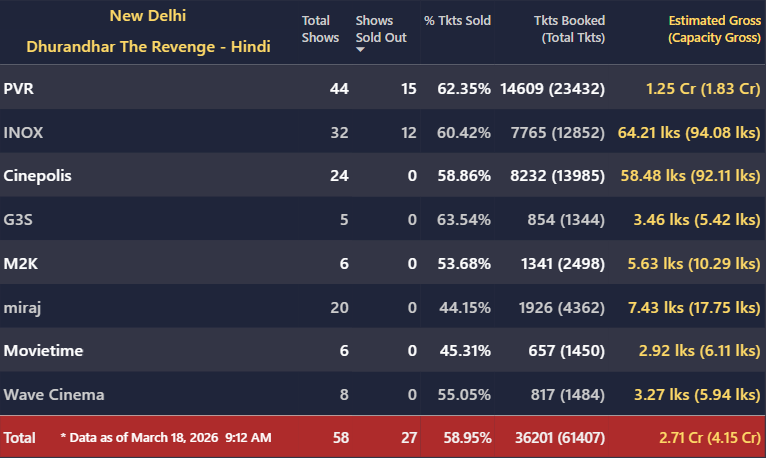Click miraj percentage 44.15%
Screen dimensions: 766x458
pyautogui.click(x=465, y=308)
